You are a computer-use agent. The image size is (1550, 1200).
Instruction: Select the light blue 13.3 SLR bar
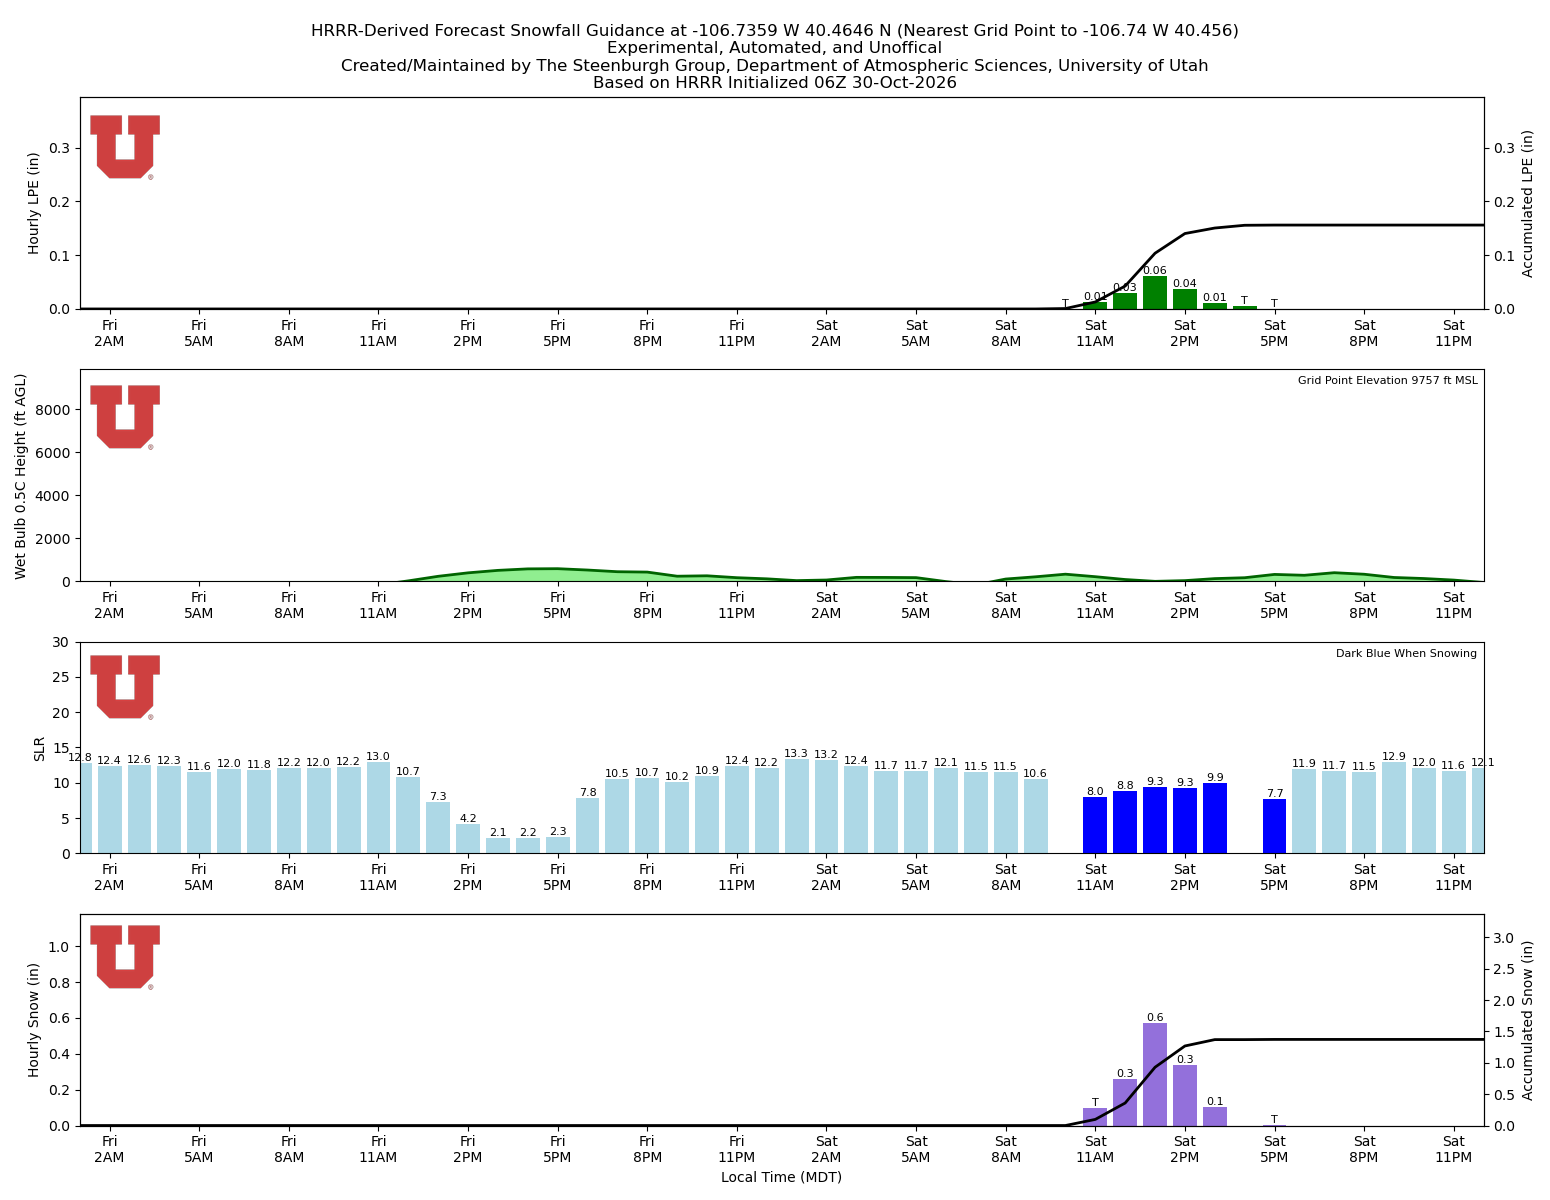[796, 806]
